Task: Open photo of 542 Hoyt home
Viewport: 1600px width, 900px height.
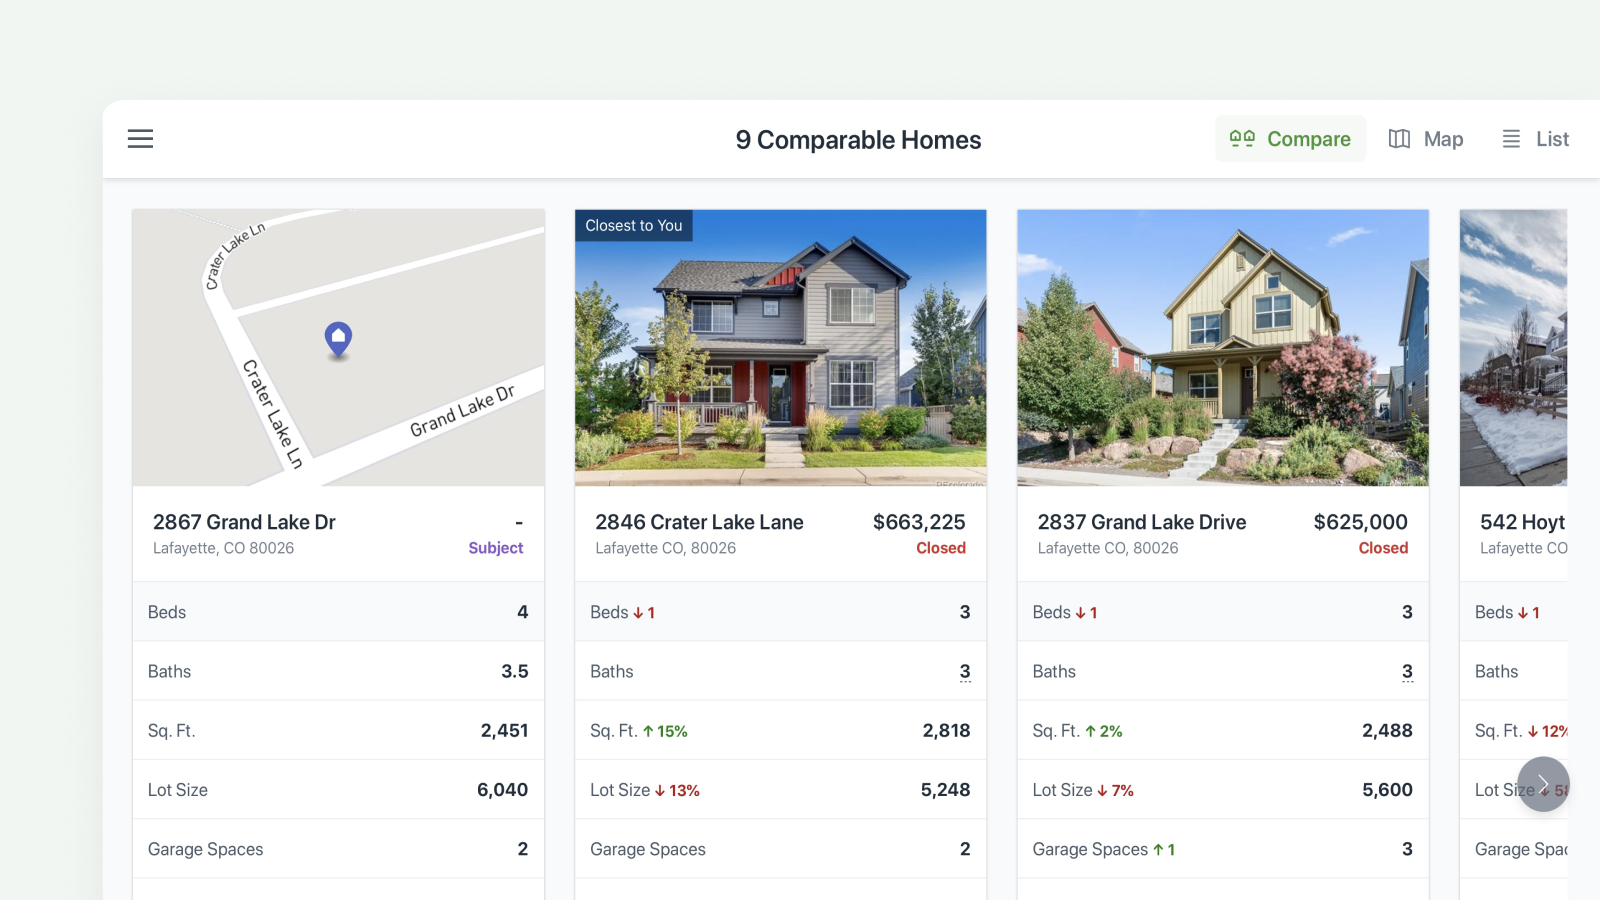Action: click(1513, 348)
